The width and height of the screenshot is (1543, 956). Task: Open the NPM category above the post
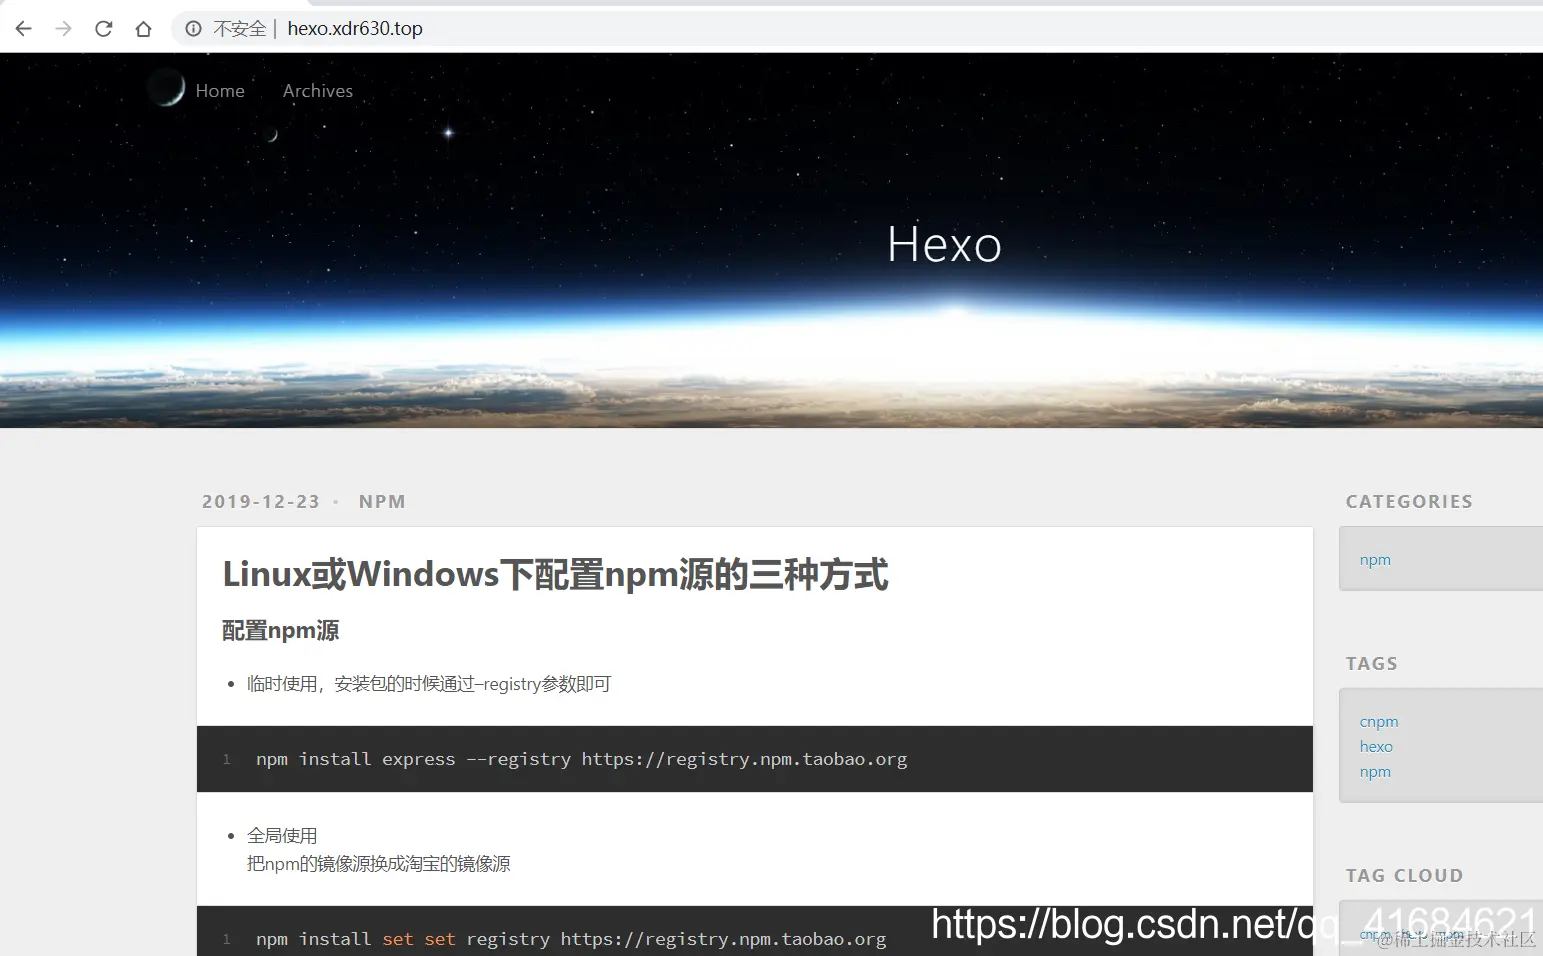click(382, 502)
